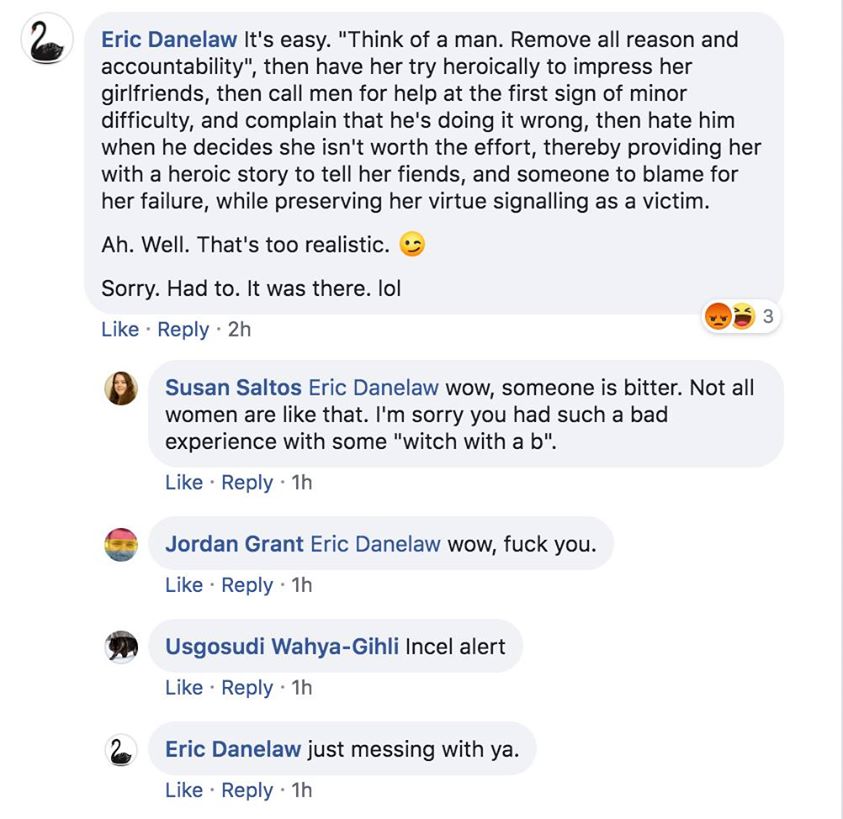Reply to Eric Danelaw's top comment
The width and height of the screenshot is (843, 819).
click(x=183, y=329)
